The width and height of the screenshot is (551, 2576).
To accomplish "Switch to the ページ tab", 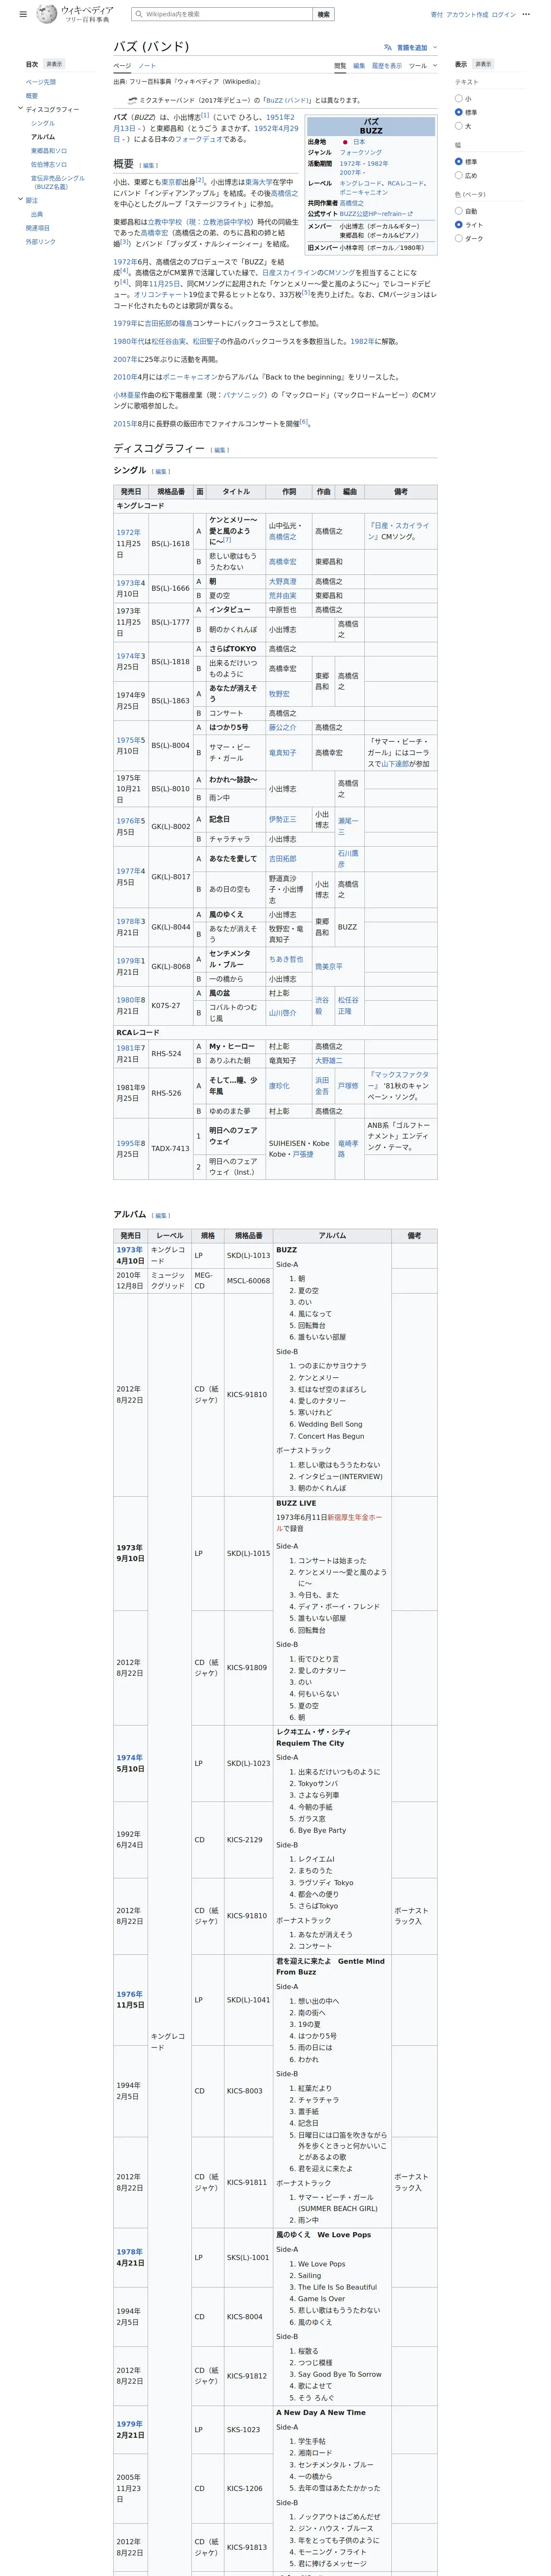I will coord(122,66).
